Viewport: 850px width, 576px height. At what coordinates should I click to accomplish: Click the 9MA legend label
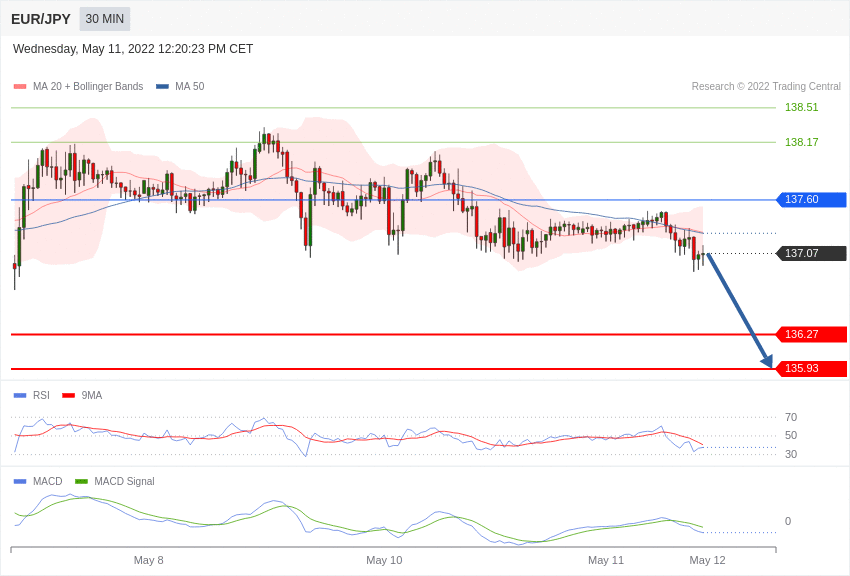[x=92, y=396]
